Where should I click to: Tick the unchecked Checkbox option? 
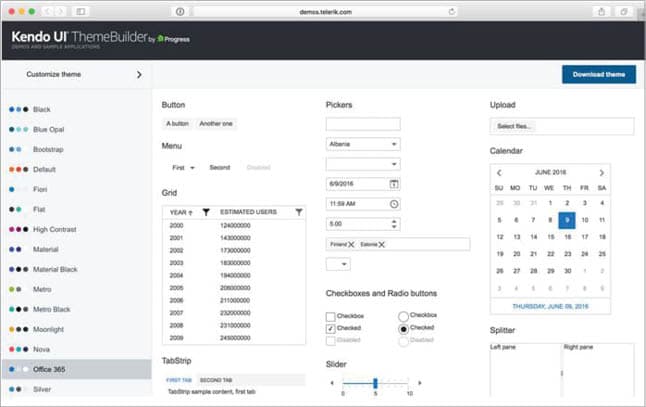pos(331,316)
